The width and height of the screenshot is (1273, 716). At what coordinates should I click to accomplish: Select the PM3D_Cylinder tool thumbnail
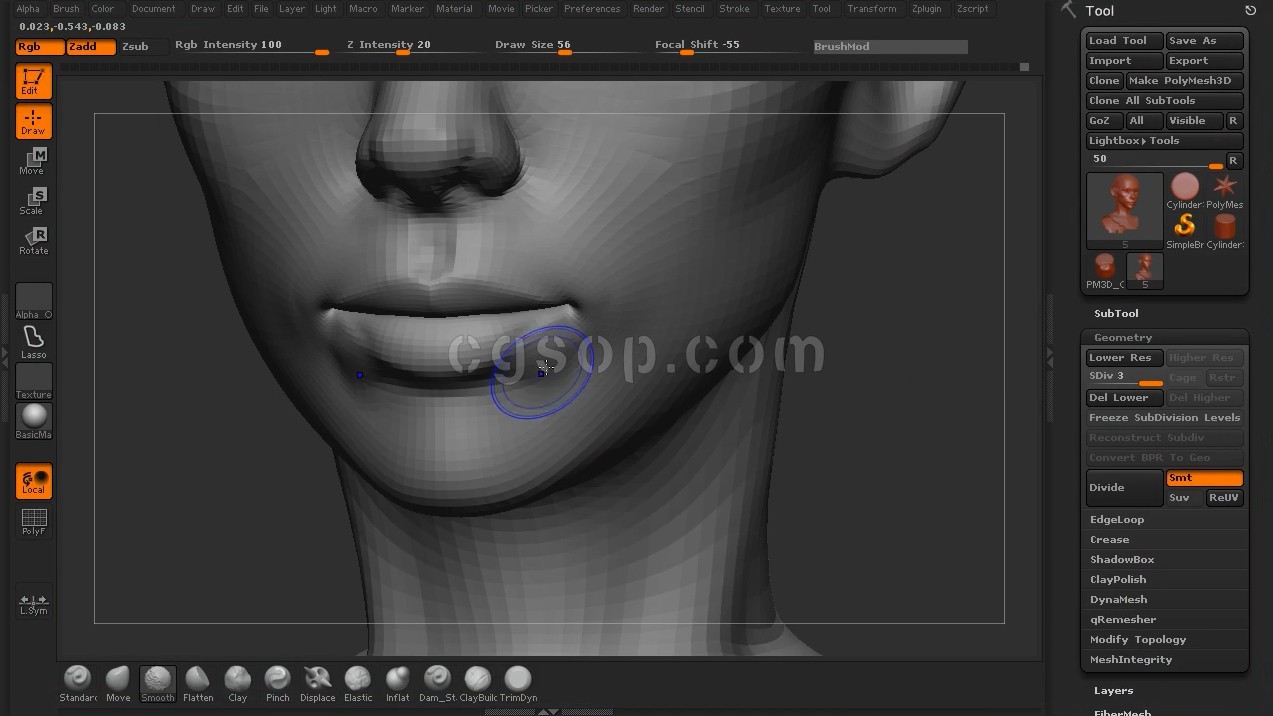[1105, 271]
